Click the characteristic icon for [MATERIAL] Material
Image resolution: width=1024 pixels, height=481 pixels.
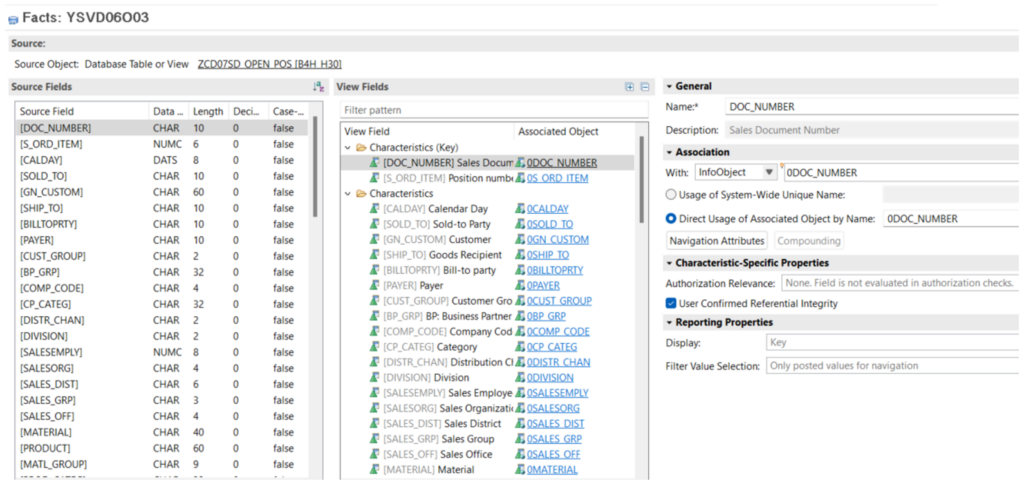[x=374, y=469]
